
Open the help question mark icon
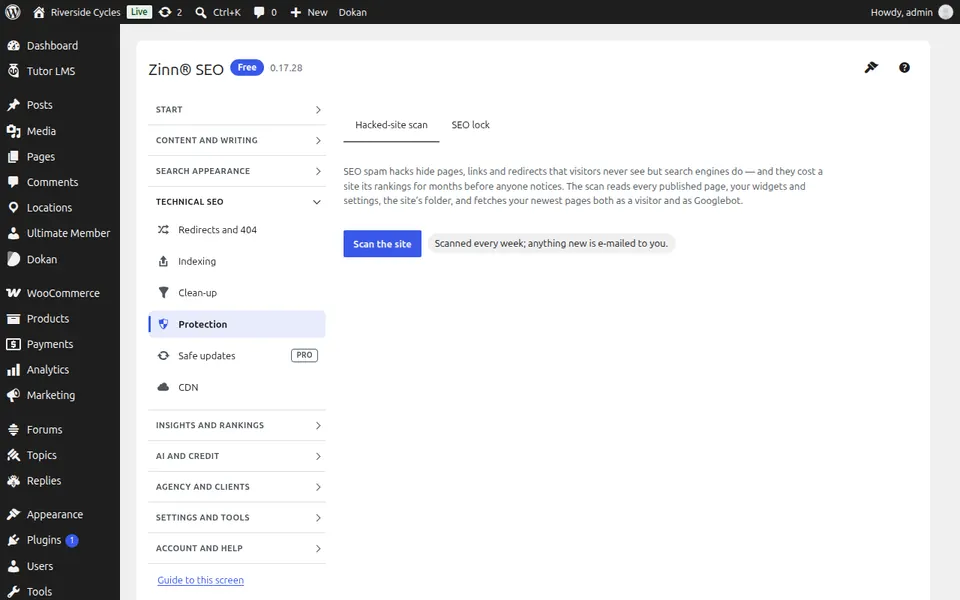tap(904, 67)
